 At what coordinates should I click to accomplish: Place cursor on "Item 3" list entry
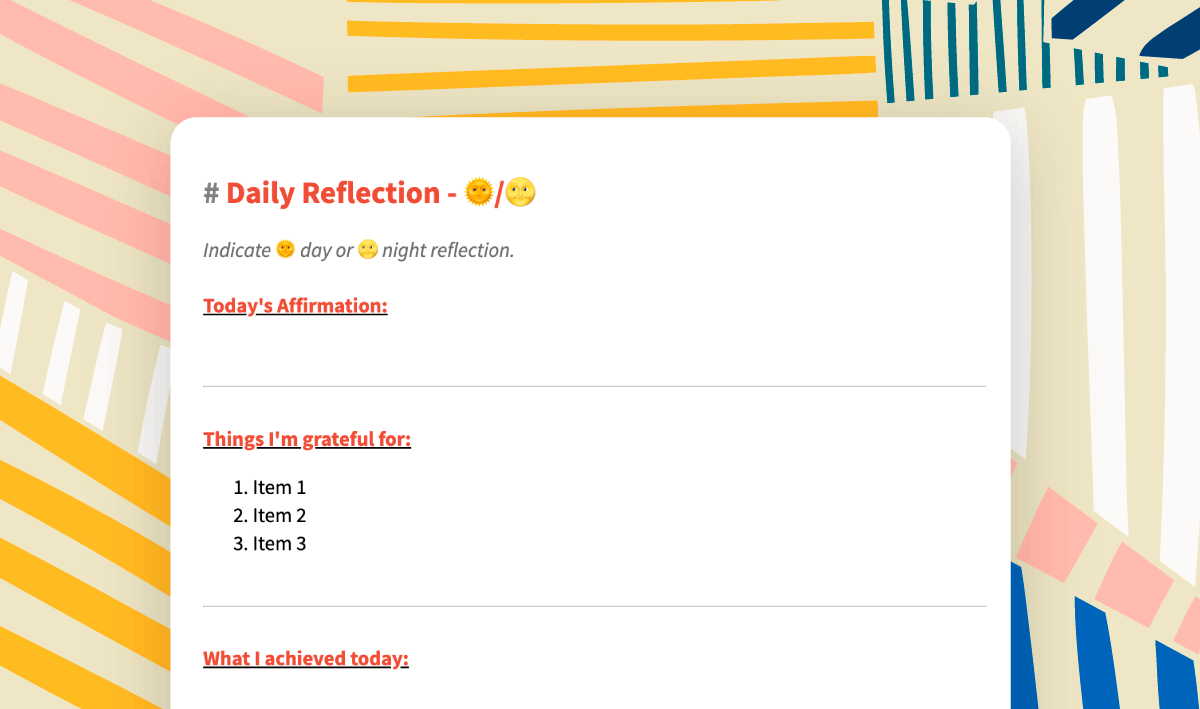tap(279, 544)
